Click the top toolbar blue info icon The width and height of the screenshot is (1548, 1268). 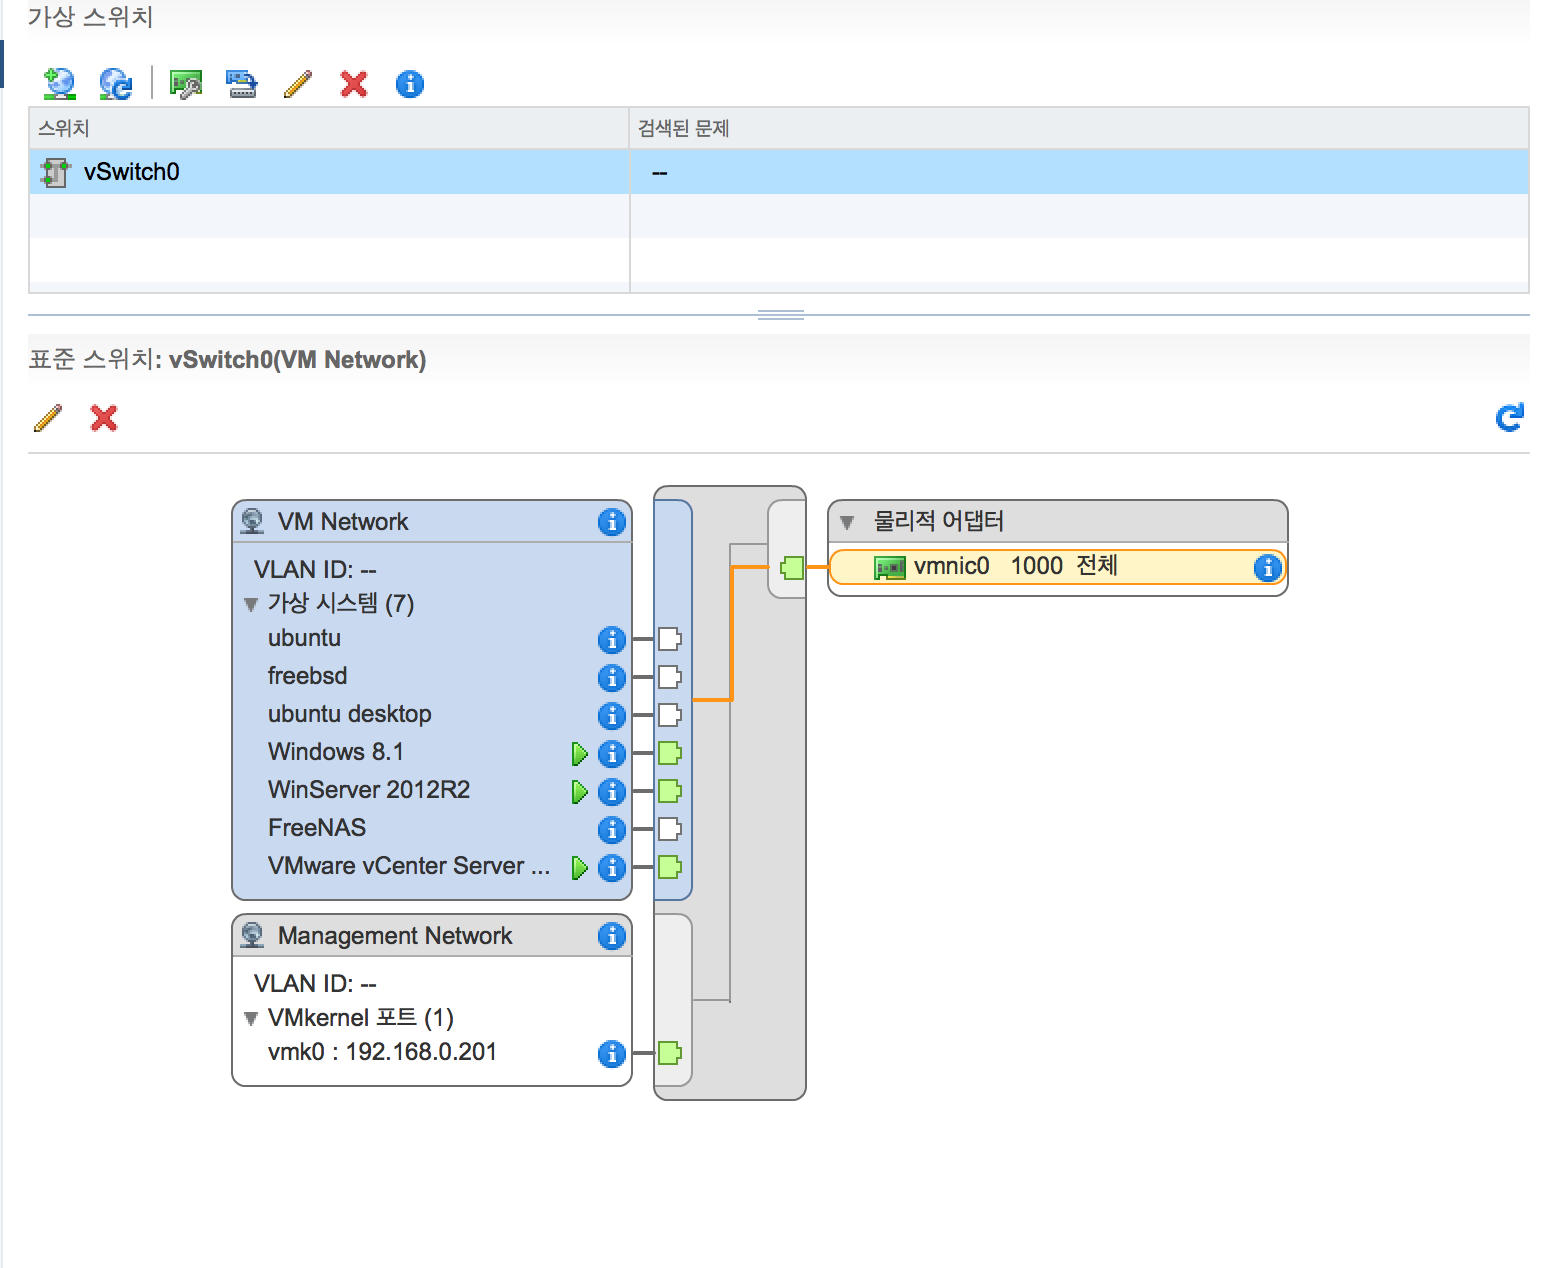tap(410, 84)
